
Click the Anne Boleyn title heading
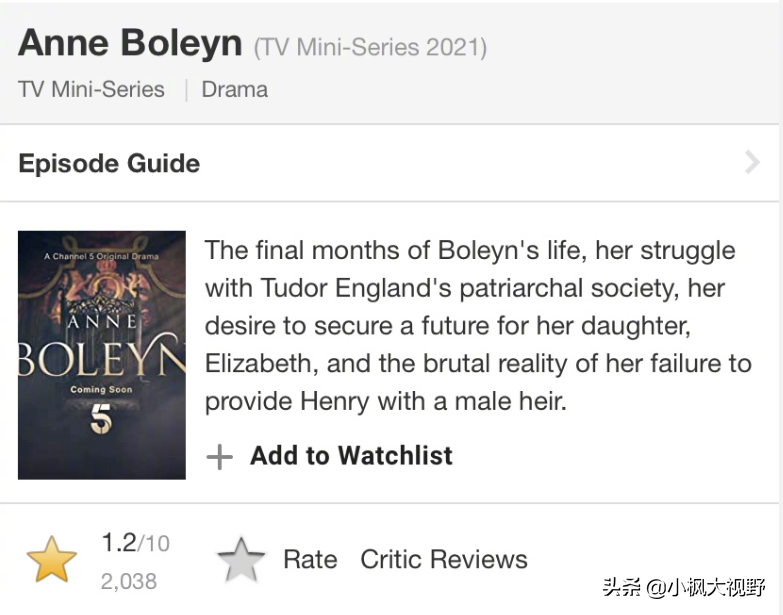[130, 44]
